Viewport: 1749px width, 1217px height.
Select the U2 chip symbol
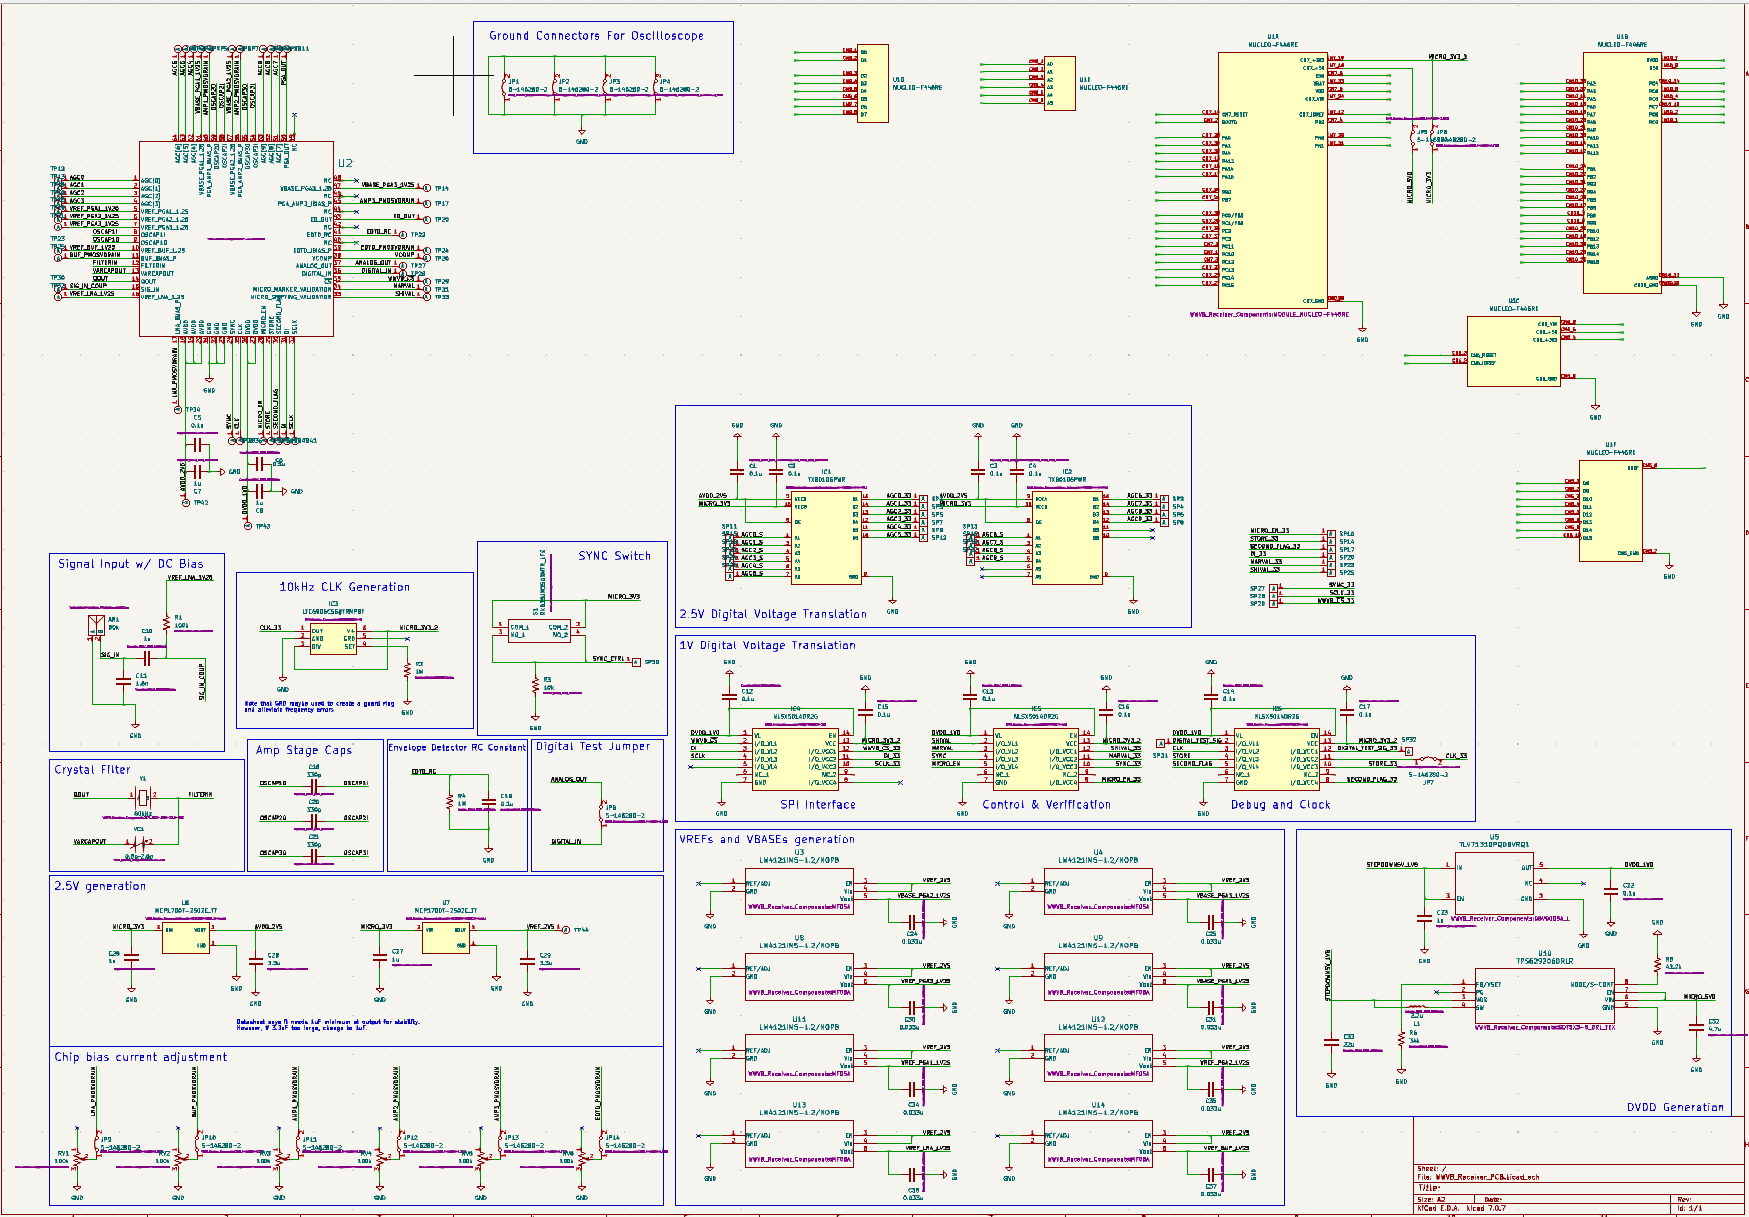pyautogui.click(x=236, y=238)
